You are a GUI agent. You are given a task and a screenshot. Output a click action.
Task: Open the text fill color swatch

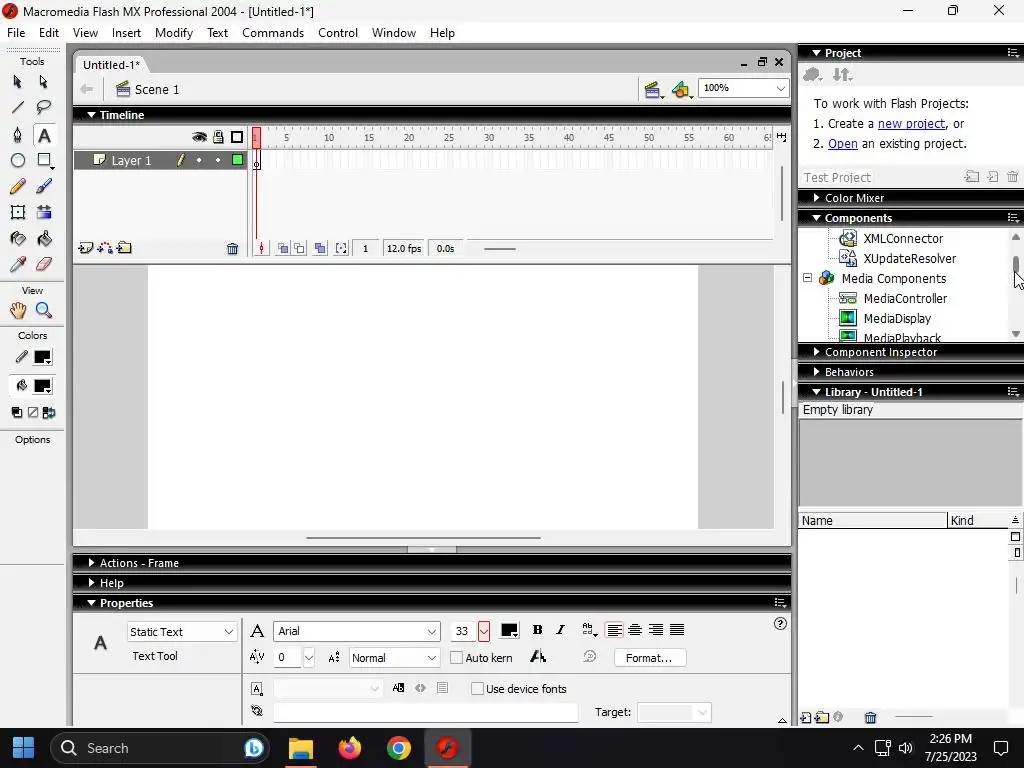(509, 630)
